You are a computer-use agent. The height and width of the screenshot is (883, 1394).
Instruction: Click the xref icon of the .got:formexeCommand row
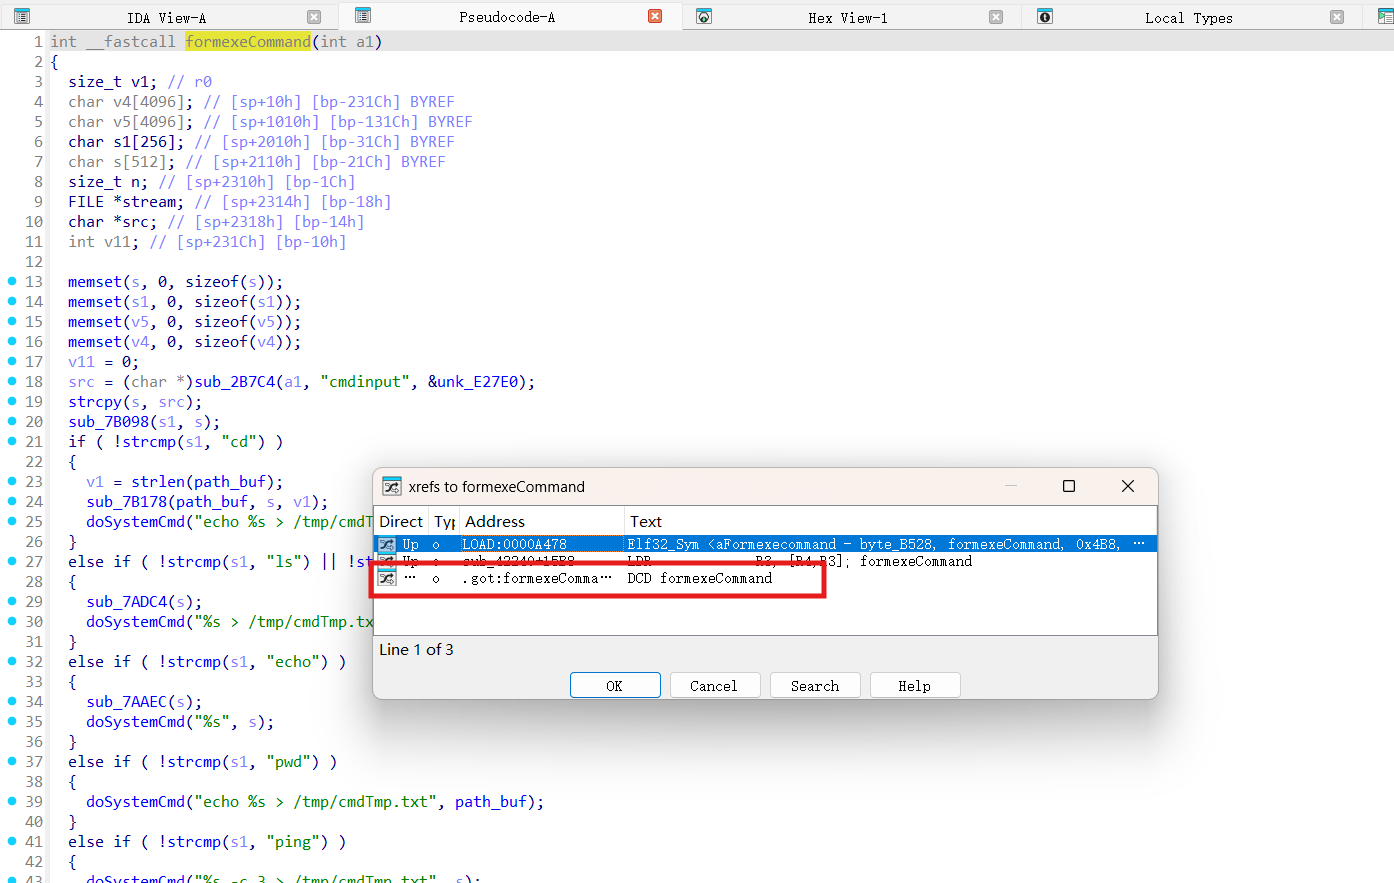pyautogui.click(x=387, y=578)
